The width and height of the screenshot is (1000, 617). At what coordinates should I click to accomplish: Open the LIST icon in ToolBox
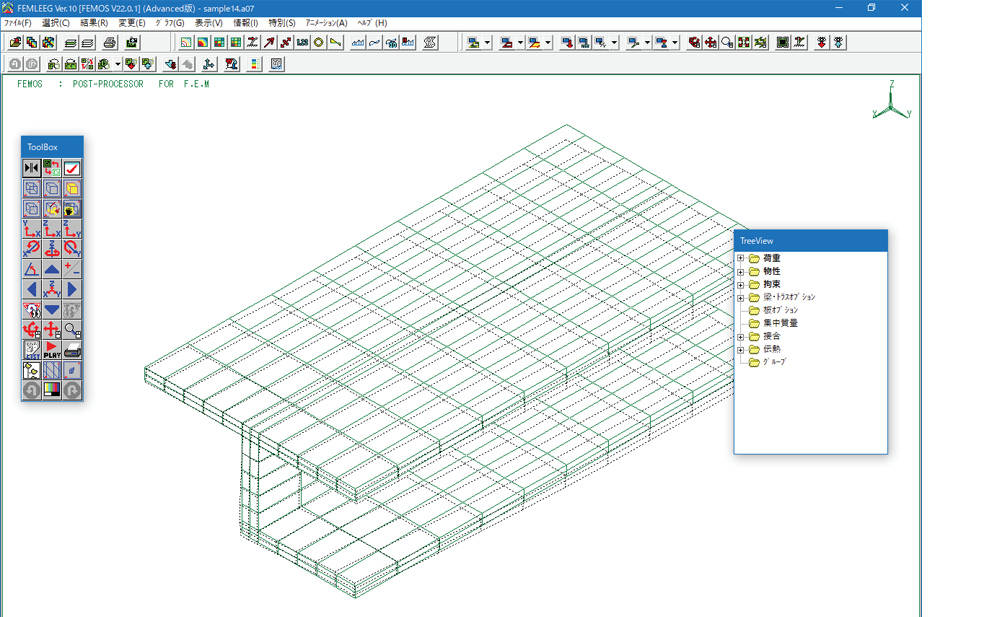[31, 350]
